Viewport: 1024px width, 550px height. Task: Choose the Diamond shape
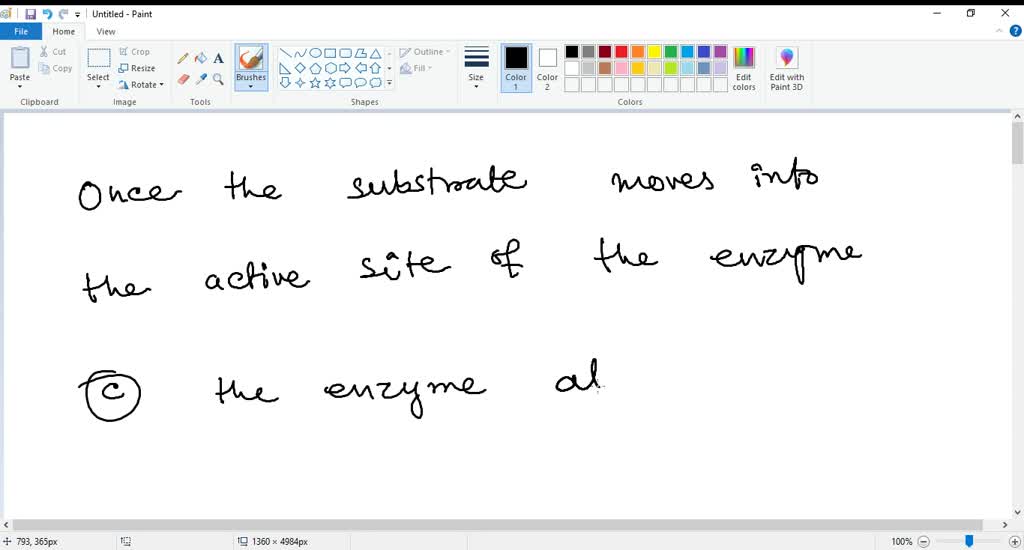click(x=300, y=68)
